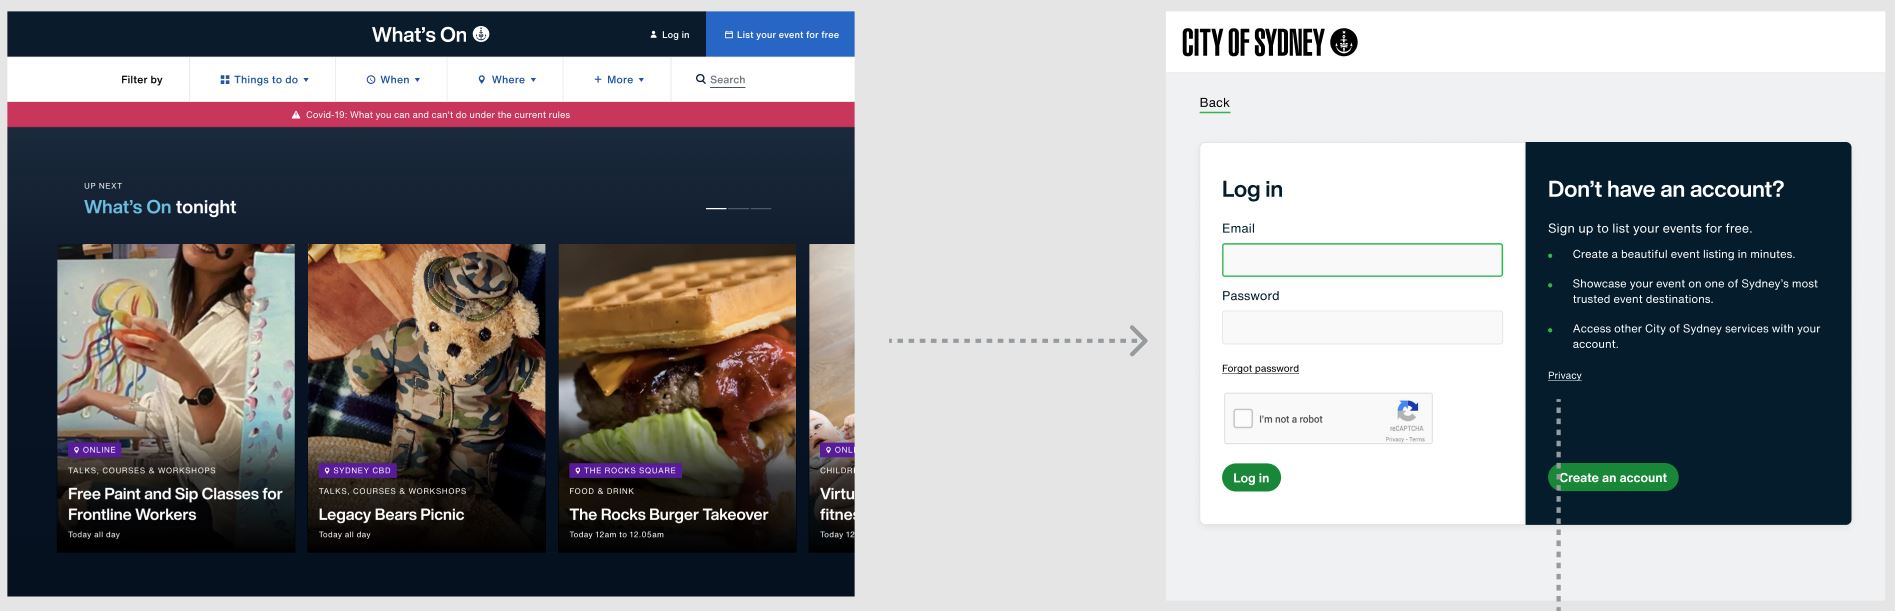Viewport: 1895px width, 611px height.
Task: Click the Email input field
Action: coord(1362,260)
